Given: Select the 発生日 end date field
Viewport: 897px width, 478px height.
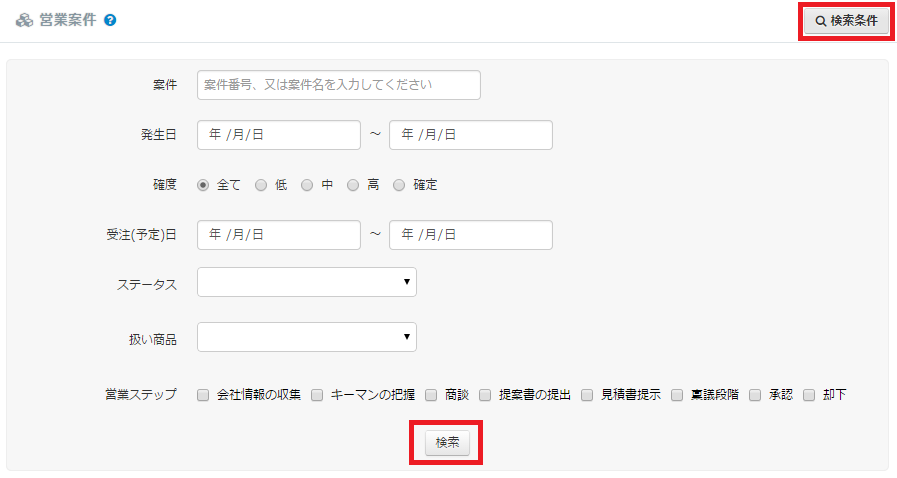Looking at the screenshot, I should point(470,135).
